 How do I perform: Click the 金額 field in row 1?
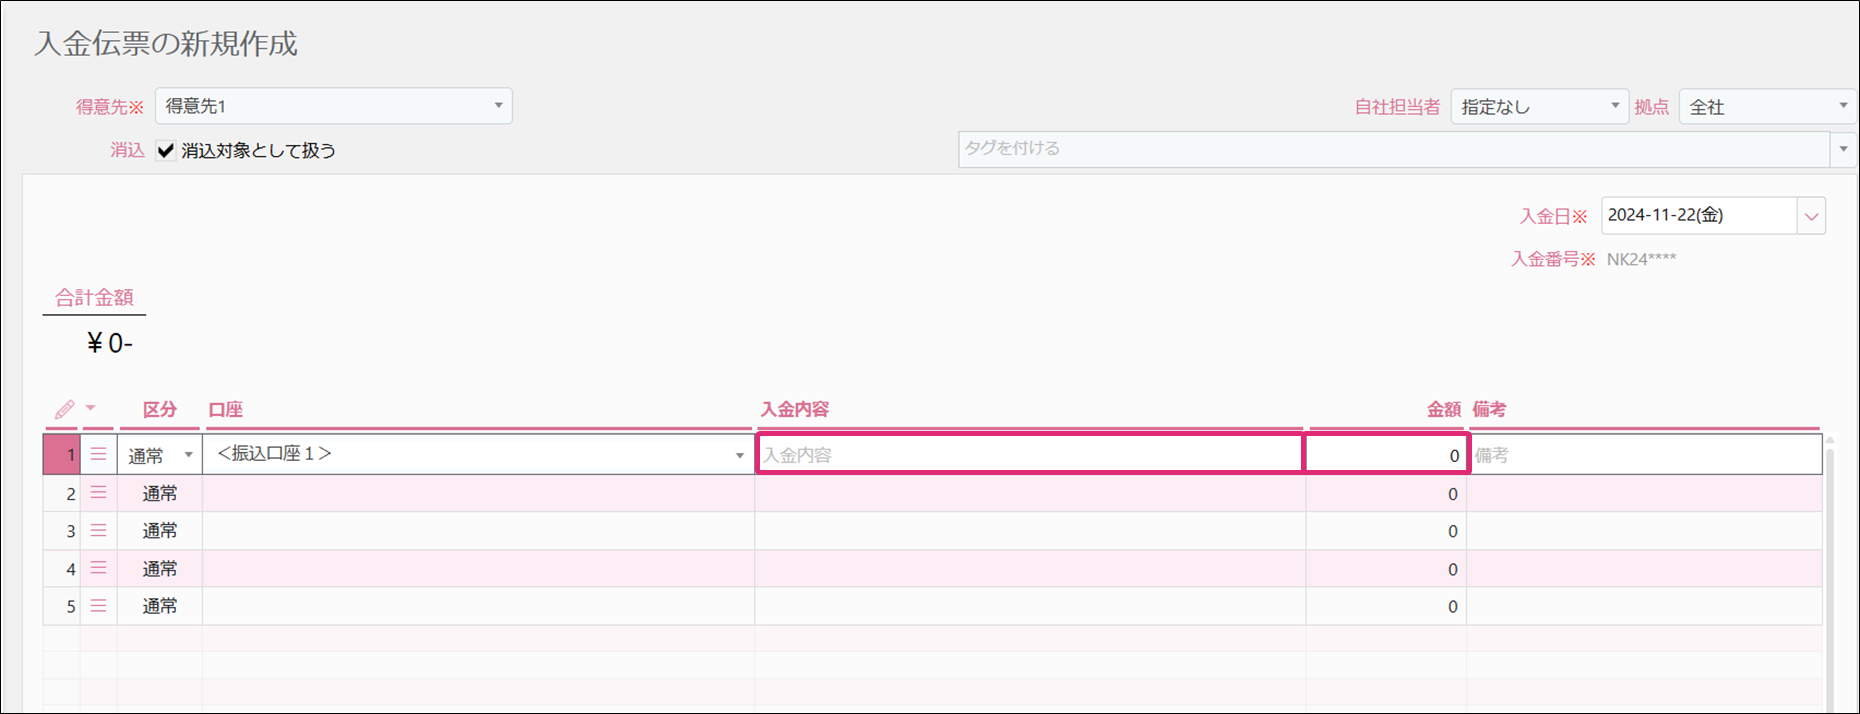click(x=1386, y=455)
